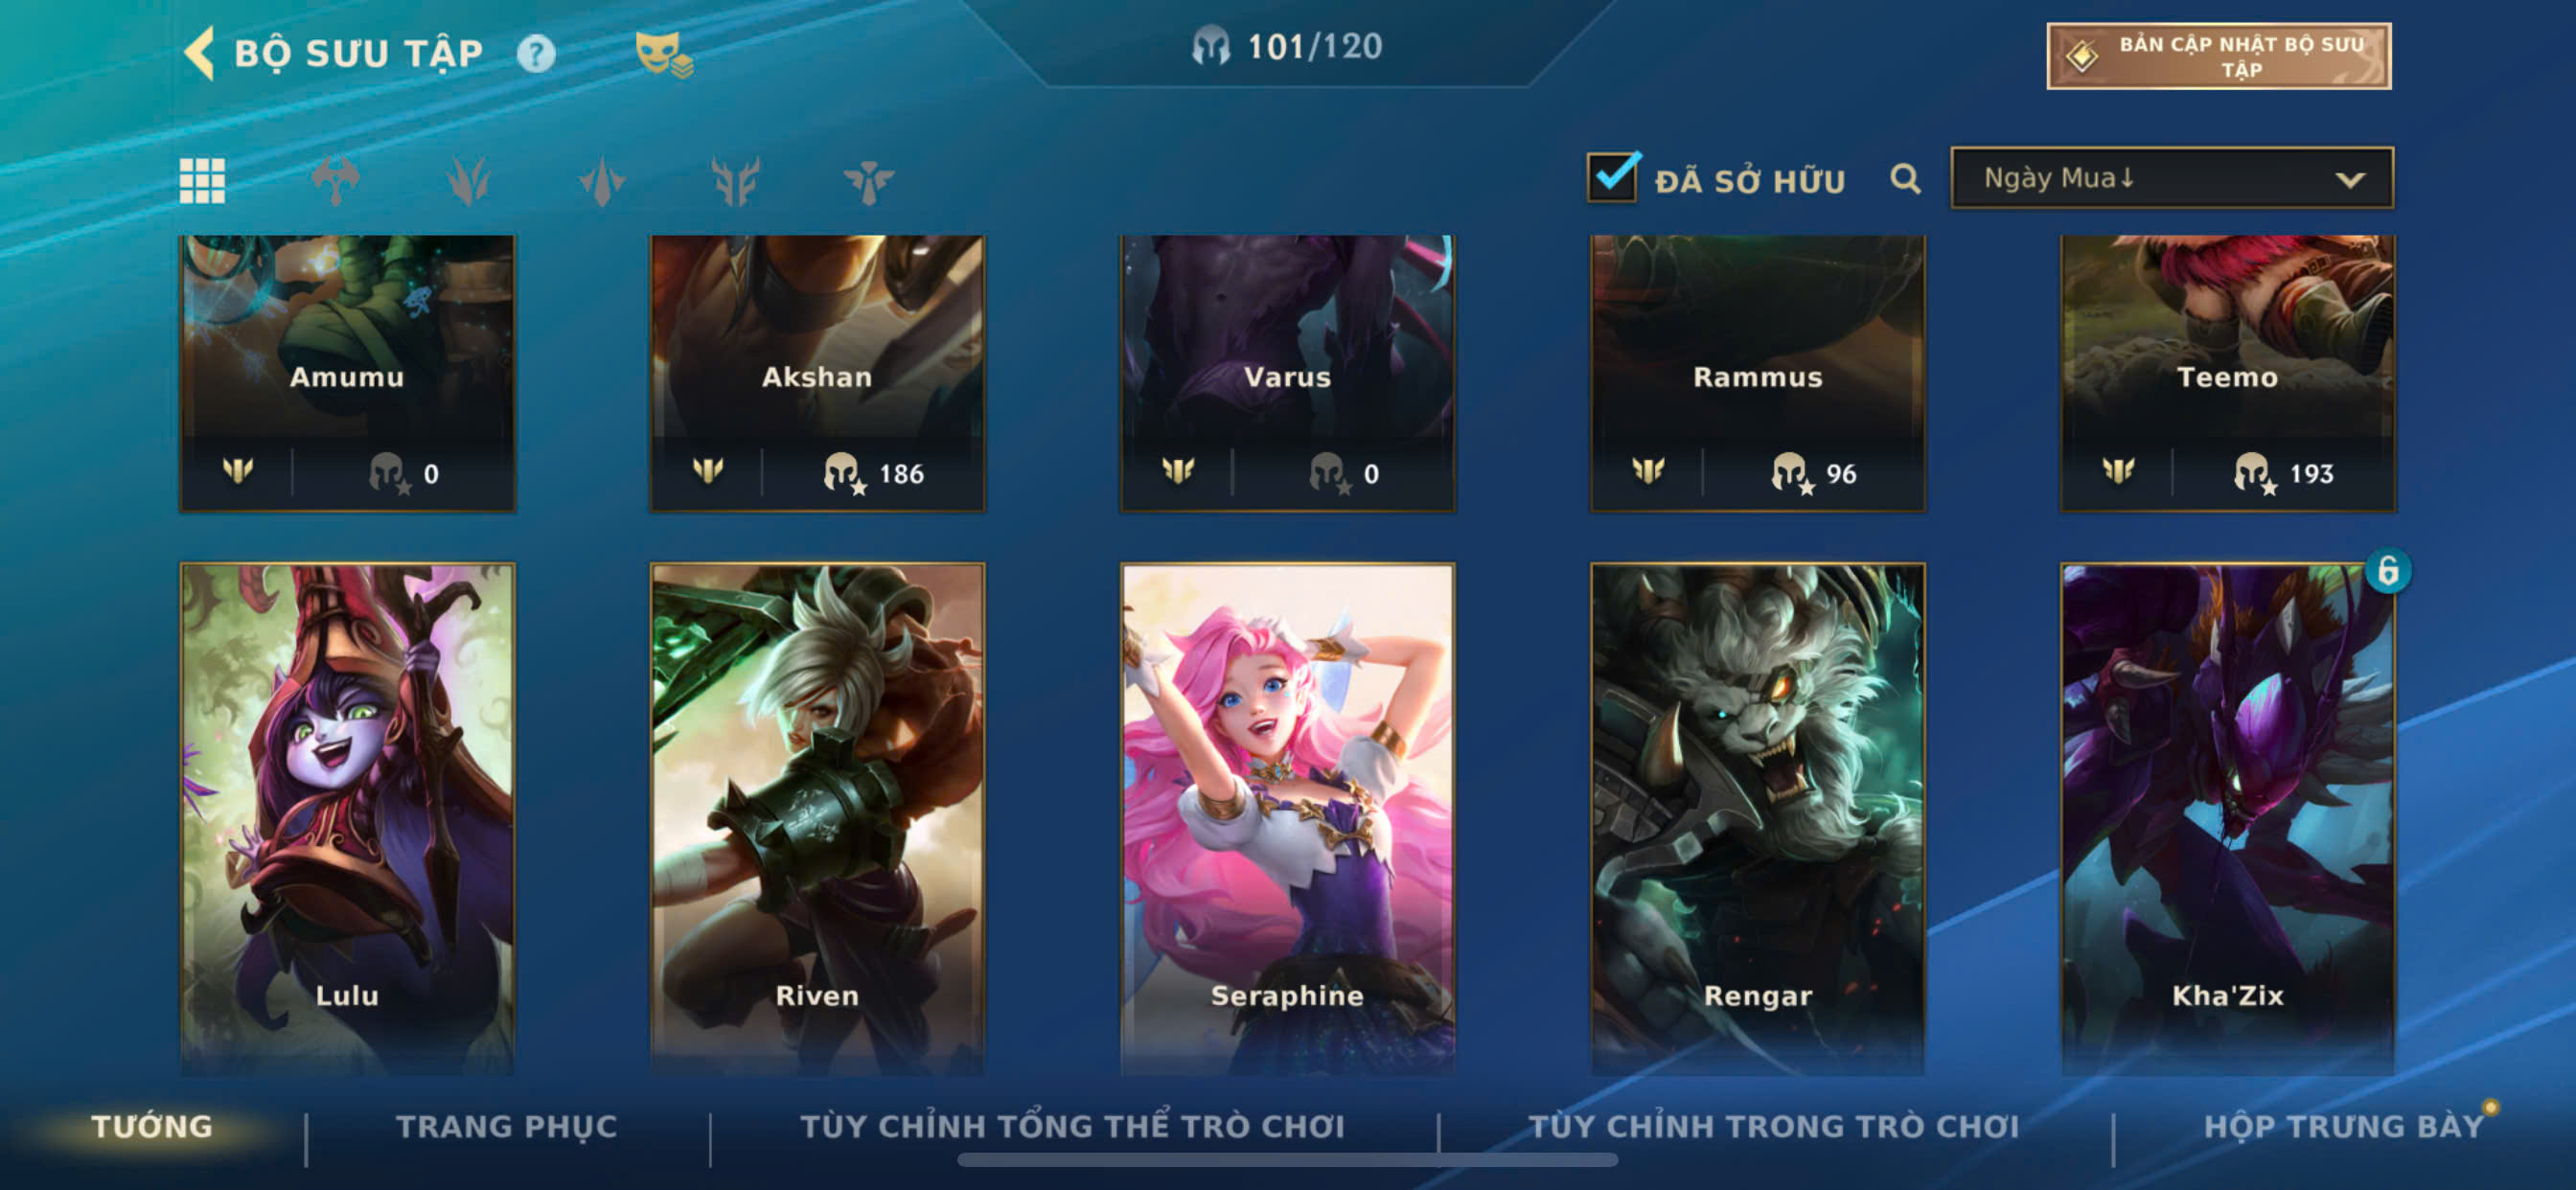
Task: Filter champions by the fifth role icon
Action: point(869,181)
